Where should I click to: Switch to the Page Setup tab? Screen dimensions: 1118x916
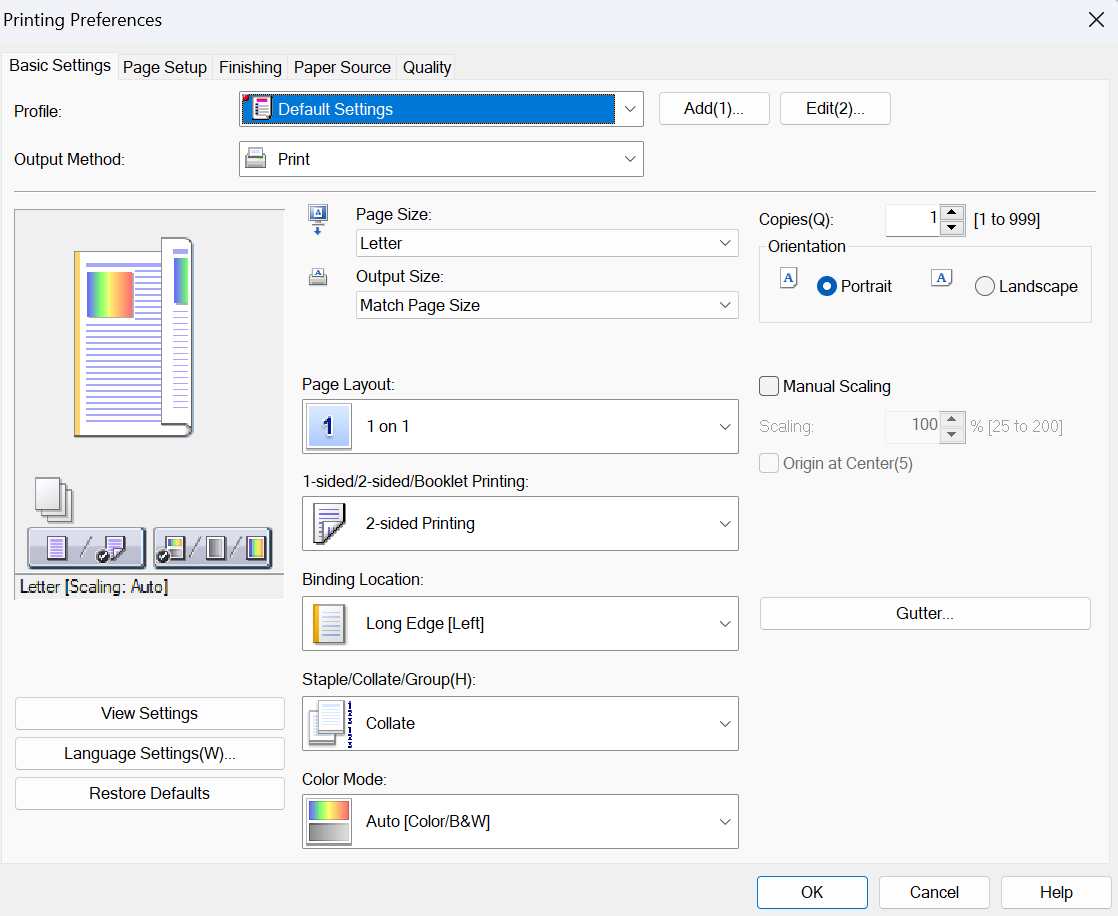point(164,67)
